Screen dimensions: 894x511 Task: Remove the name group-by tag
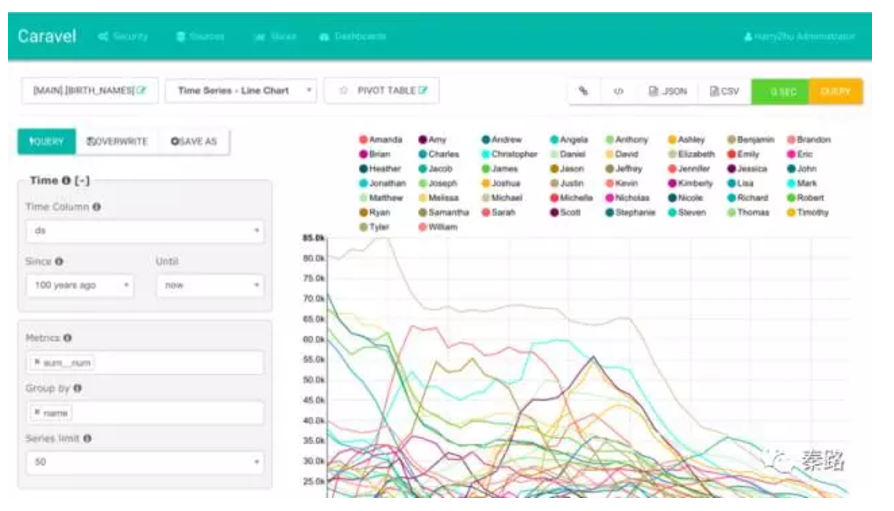[37, 412]
